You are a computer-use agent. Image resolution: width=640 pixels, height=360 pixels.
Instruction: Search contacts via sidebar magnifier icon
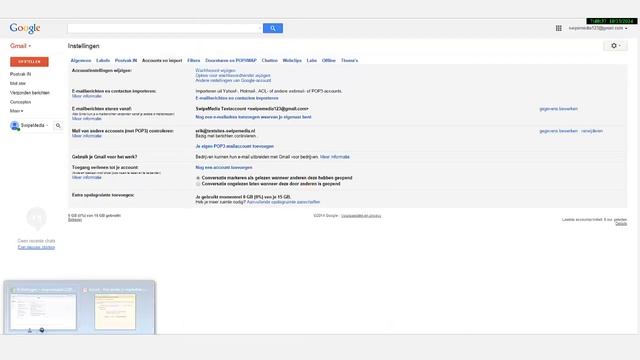click(58, 126)
